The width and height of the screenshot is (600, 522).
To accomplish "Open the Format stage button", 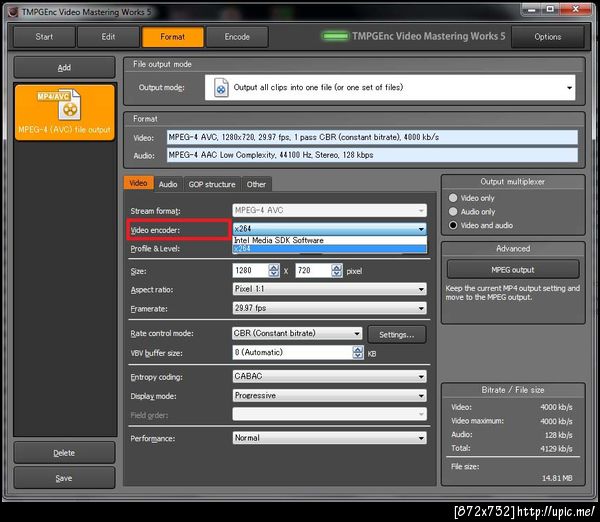I will pyautogui.click(x=173, y=37).
